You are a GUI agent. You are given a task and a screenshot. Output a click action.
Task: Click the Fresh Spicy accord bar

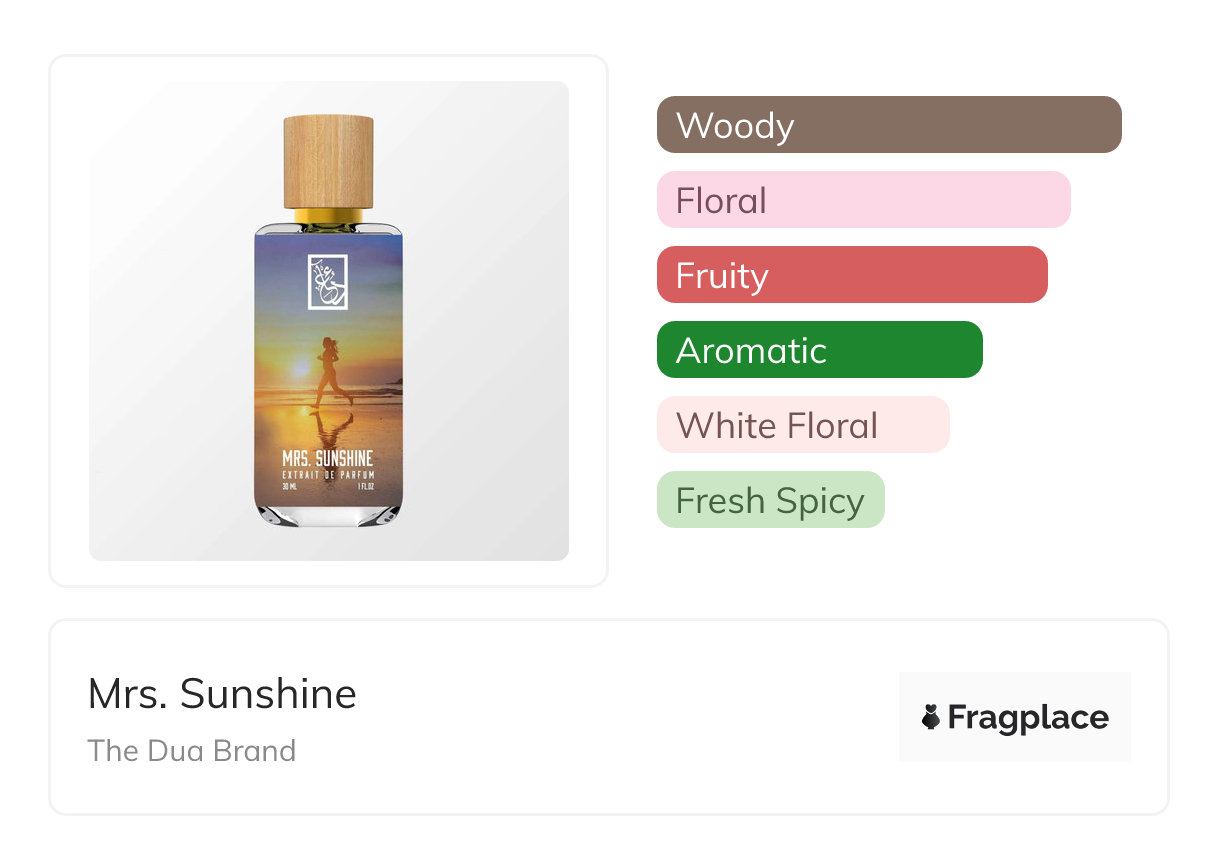(x=770, y=500)
